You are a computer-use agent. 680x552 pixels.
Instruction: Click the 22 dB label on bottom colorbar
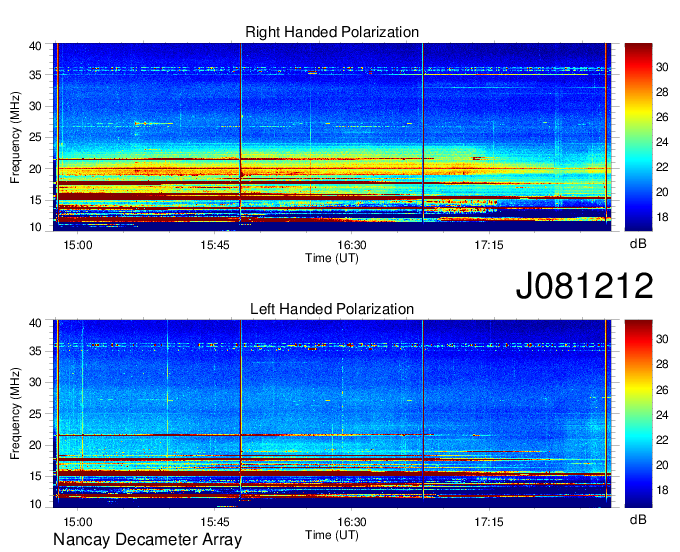pyautogui.click(x=662, y=440)
